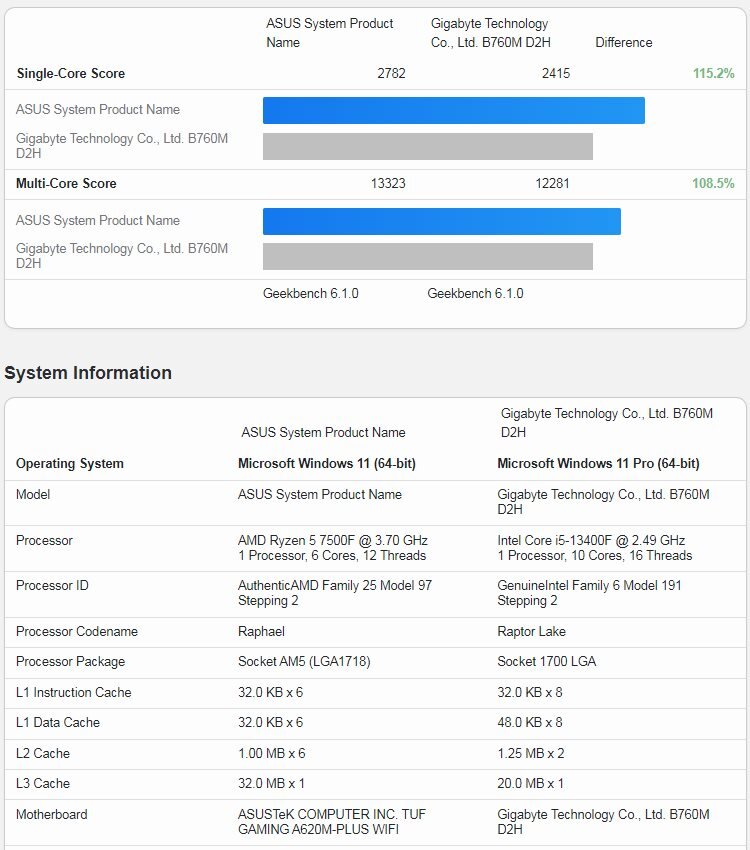Click the Multi-Core Score value 13323
The width and height of the screenshot is (750, 850).
(x=388, y=183)
